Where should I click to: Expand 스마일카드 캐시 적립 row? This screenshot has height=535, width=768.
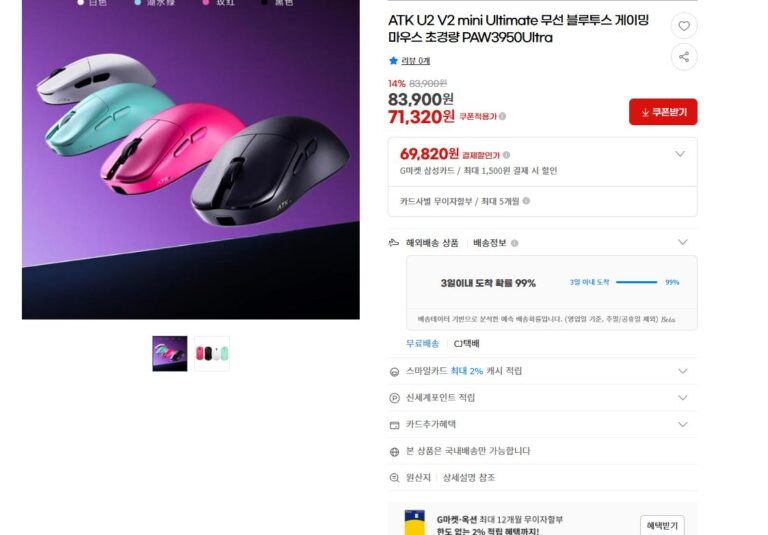point(683,371)
